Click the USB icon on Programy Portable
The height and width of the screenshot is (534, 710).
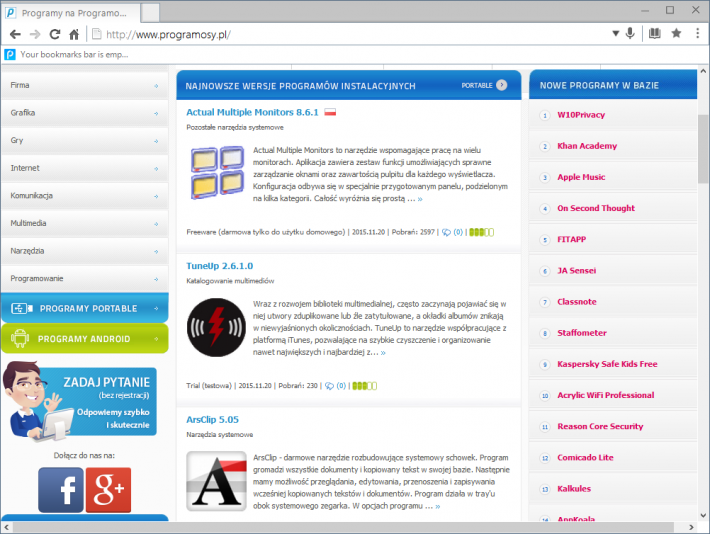(x=22, y=308)
